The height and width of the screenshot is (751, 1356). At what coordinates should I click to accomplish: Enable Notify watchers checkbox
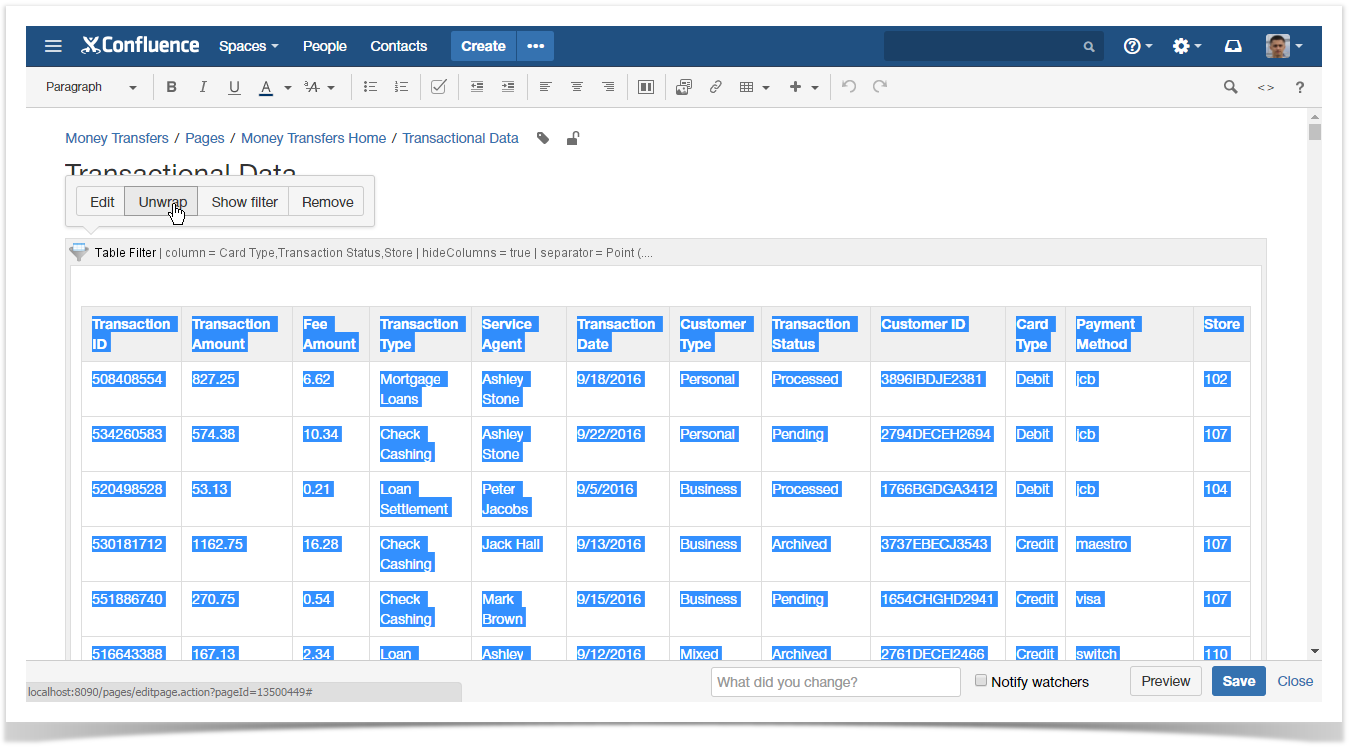point(981,680)
